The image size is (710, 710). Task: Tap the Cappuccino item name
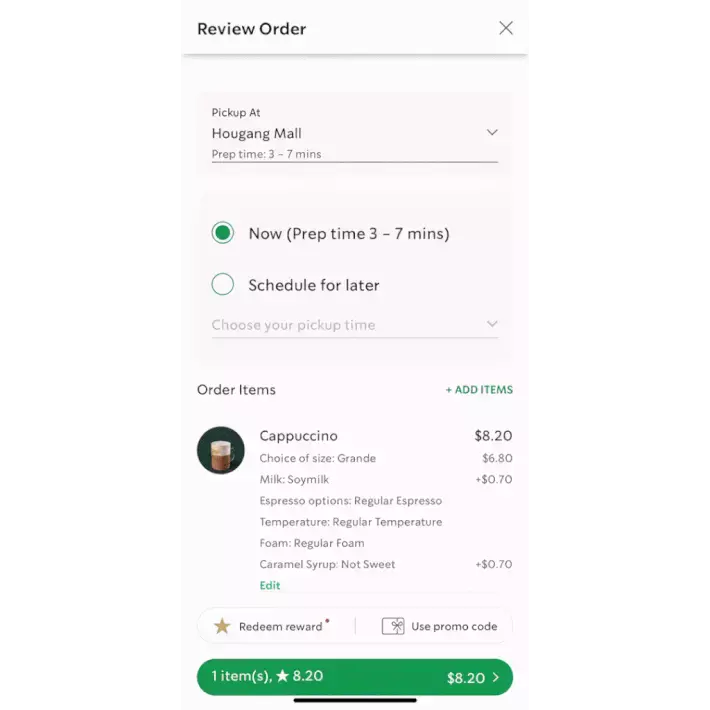click(x=298, y=436)
